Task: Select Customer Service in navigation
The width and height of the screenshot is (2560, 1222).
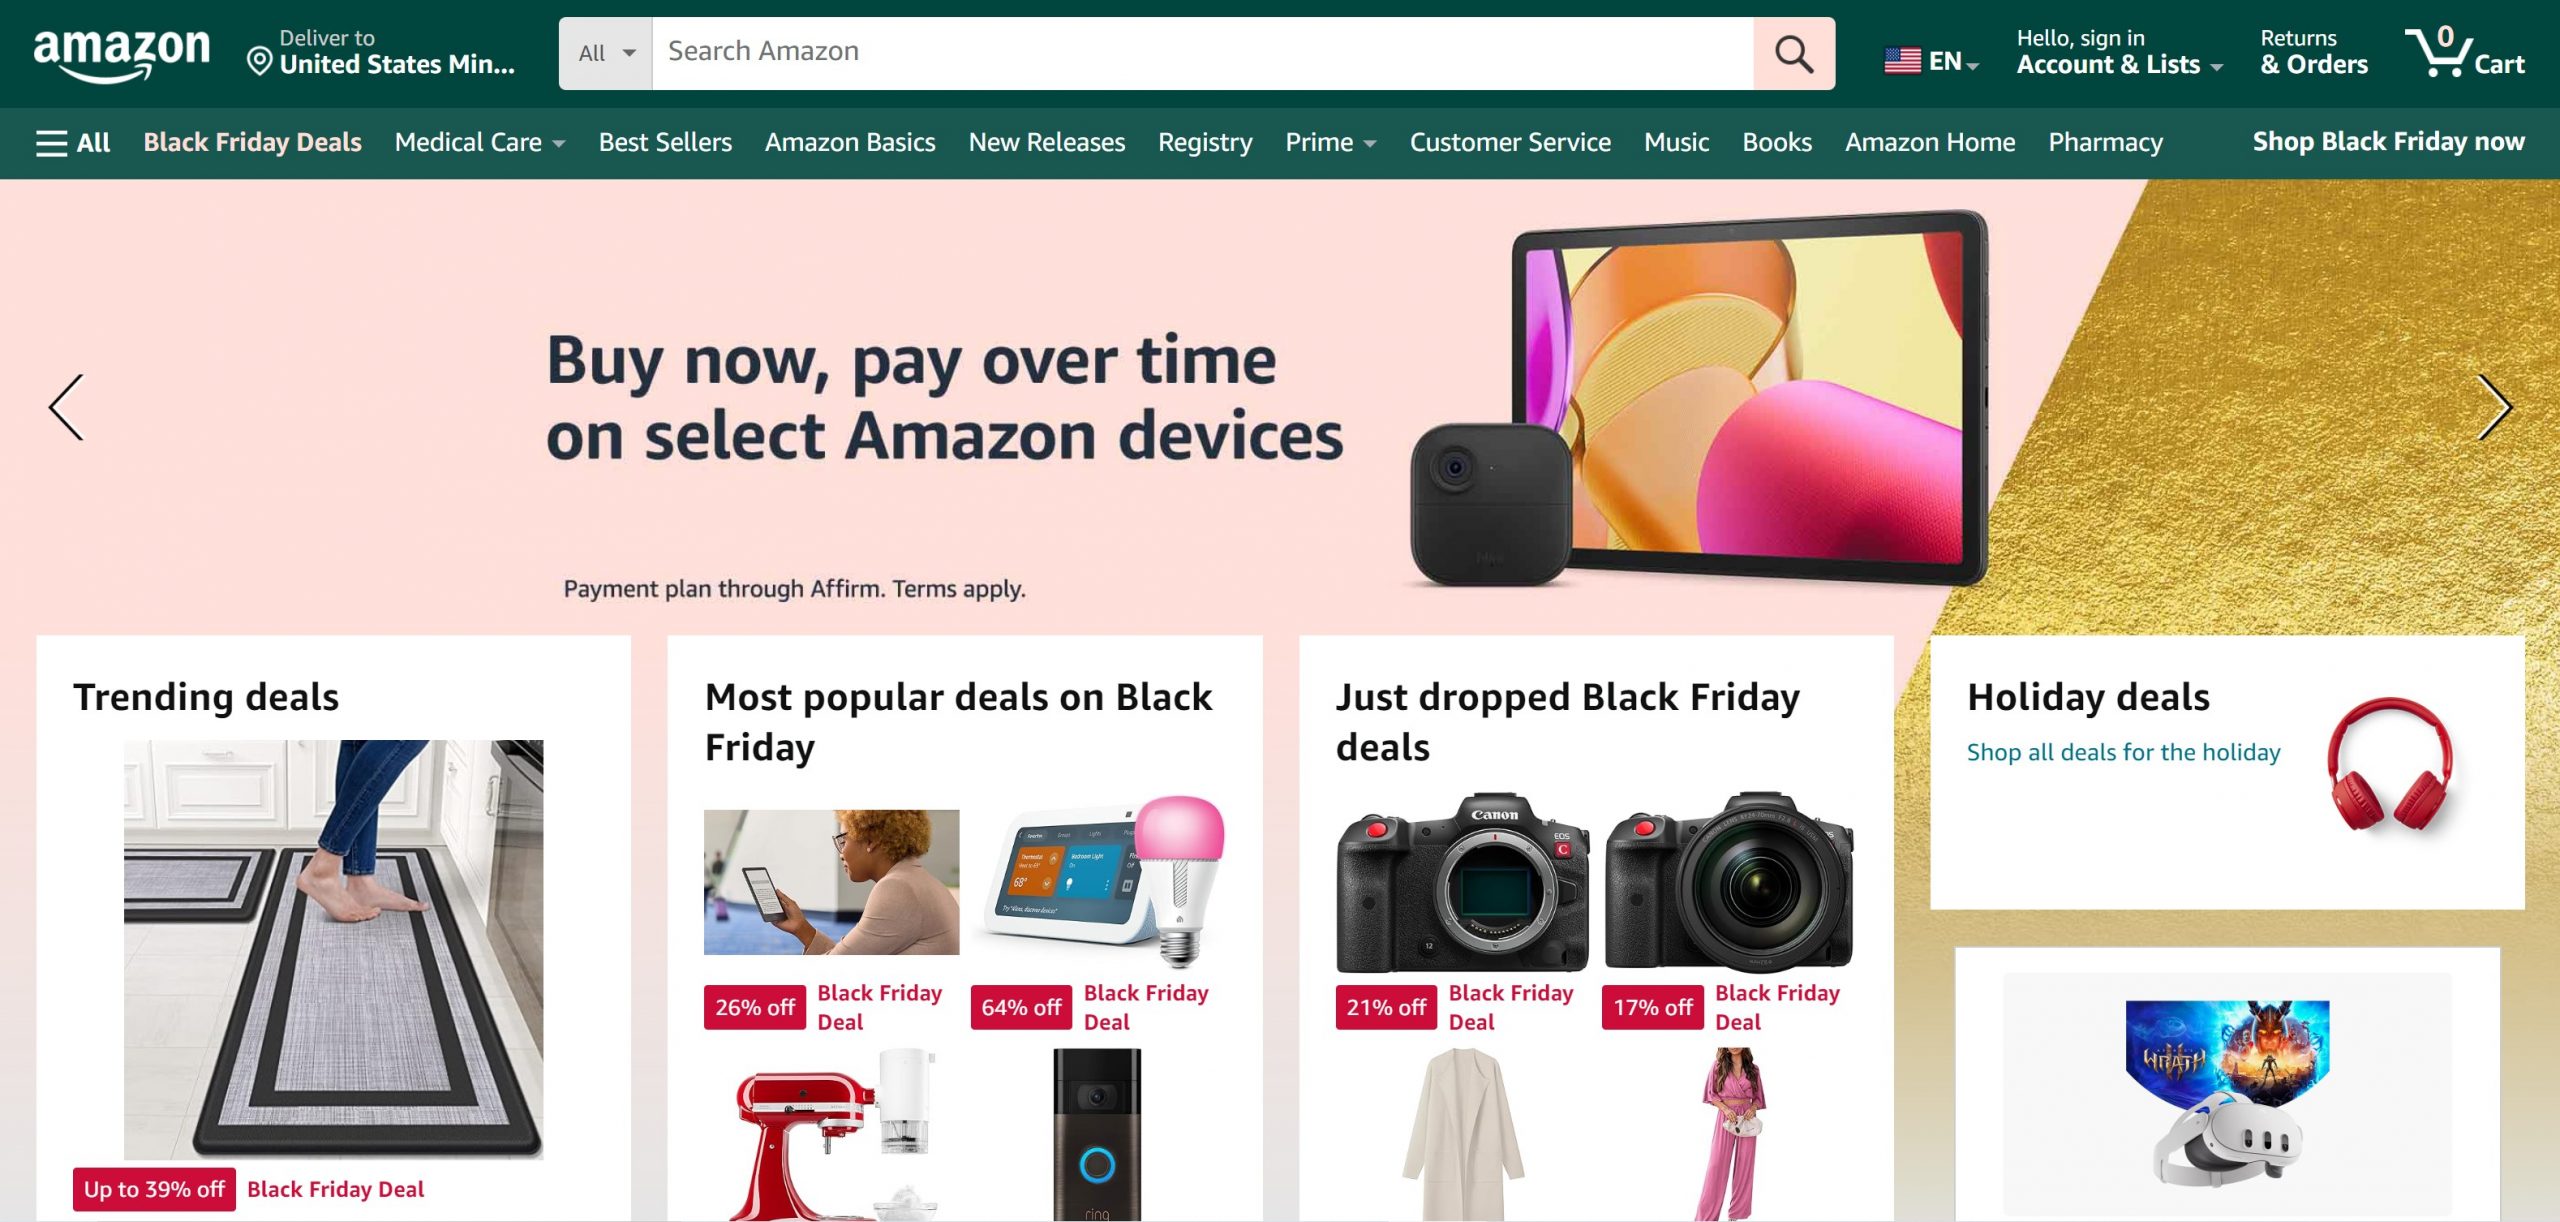Action: (x=1510, y=143)
